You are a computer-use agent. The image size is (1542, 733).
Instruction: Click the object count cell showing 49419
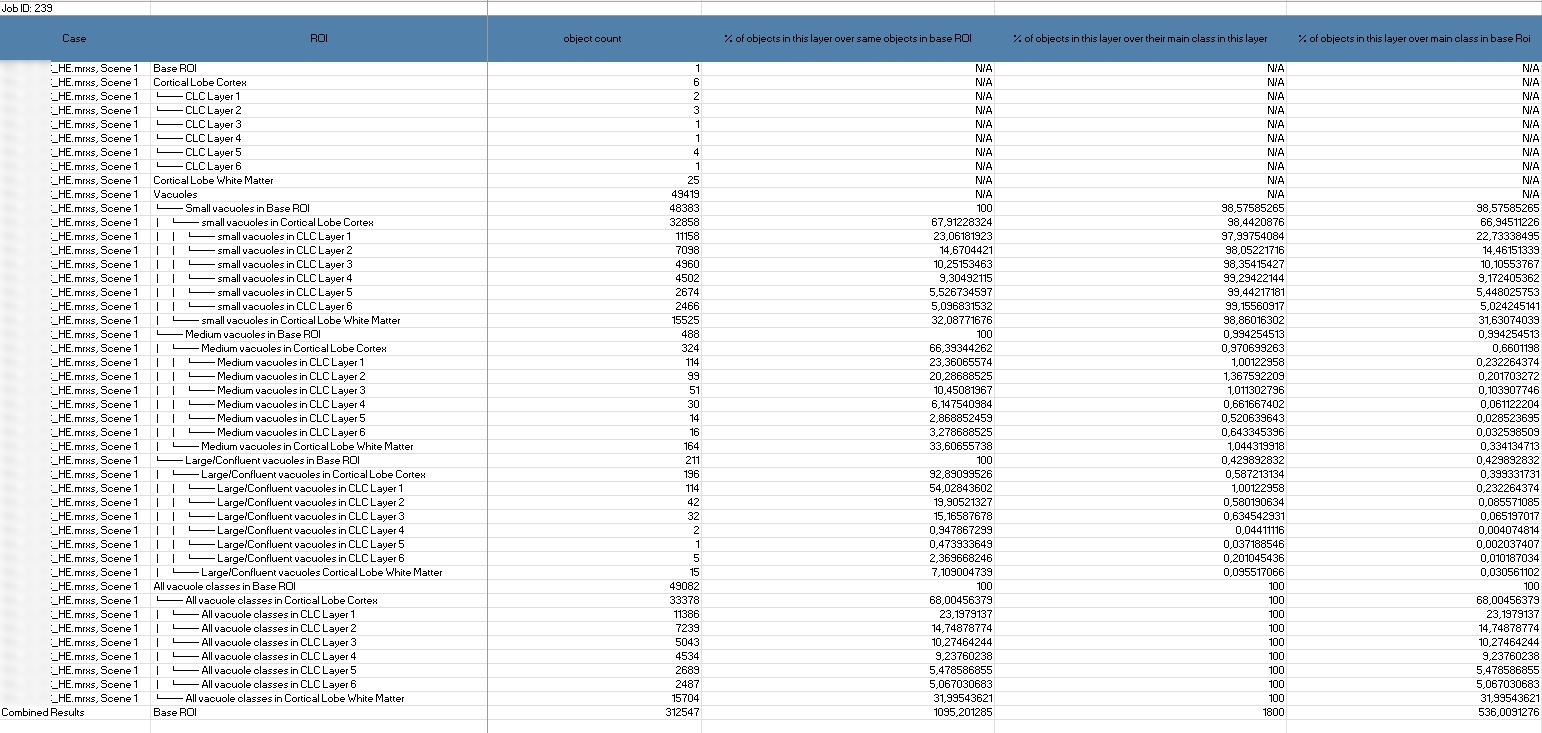pos(683,194)
